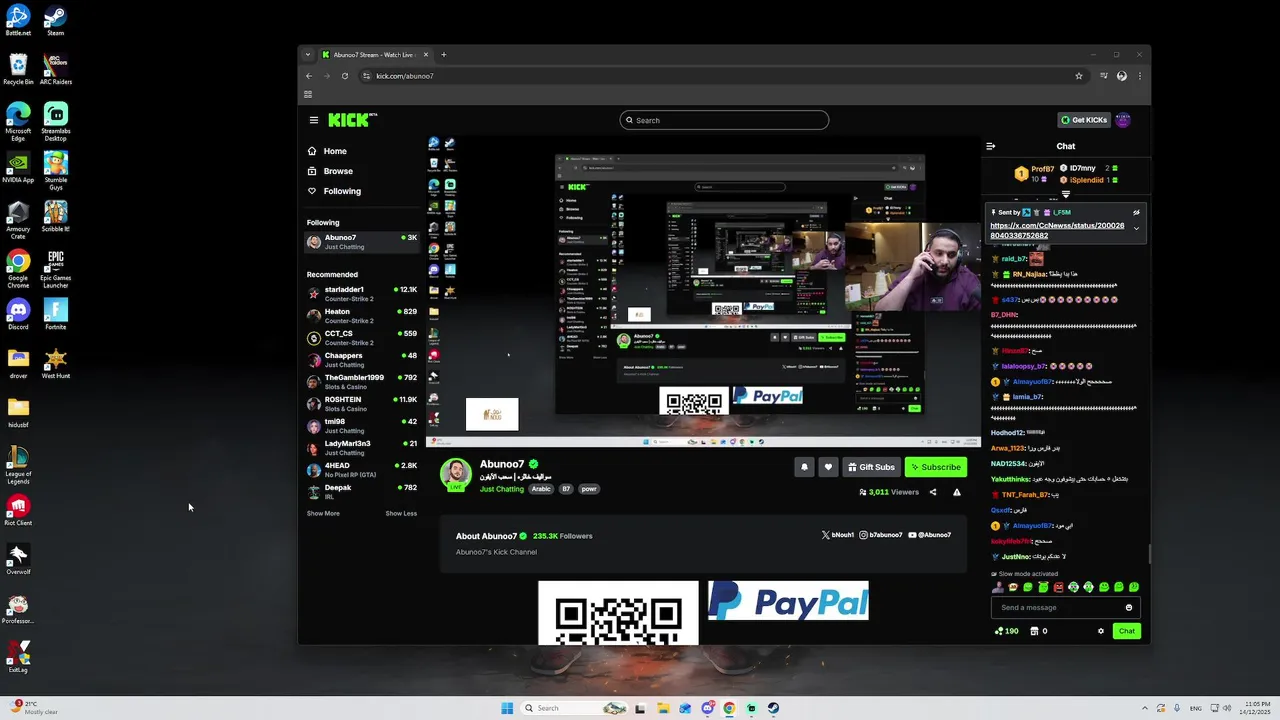Unpin the pinned chat message
This screenshot has height=720, width=1280.
tap(1136, 212)
